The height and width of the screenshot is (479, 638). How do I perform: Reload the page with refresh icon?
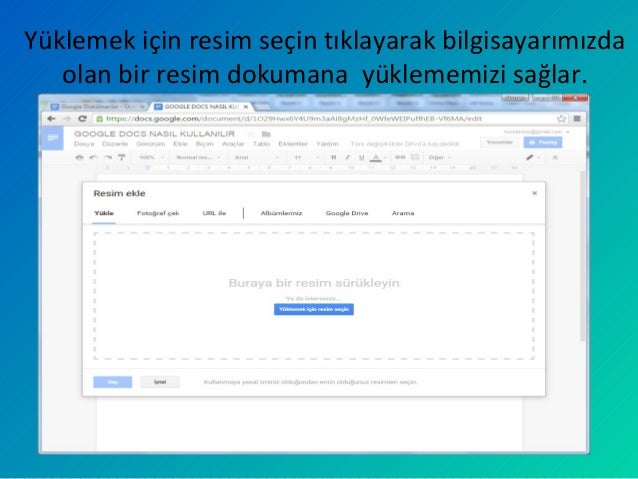[82, 118]
